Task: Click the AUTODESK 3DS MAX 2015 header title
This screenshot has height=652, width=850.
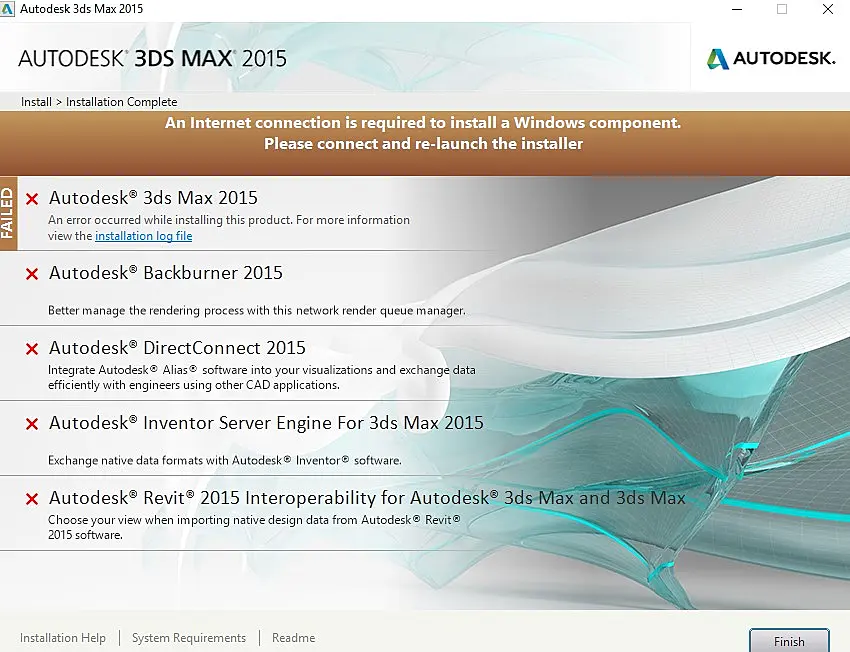Action: tap(152, 59)
